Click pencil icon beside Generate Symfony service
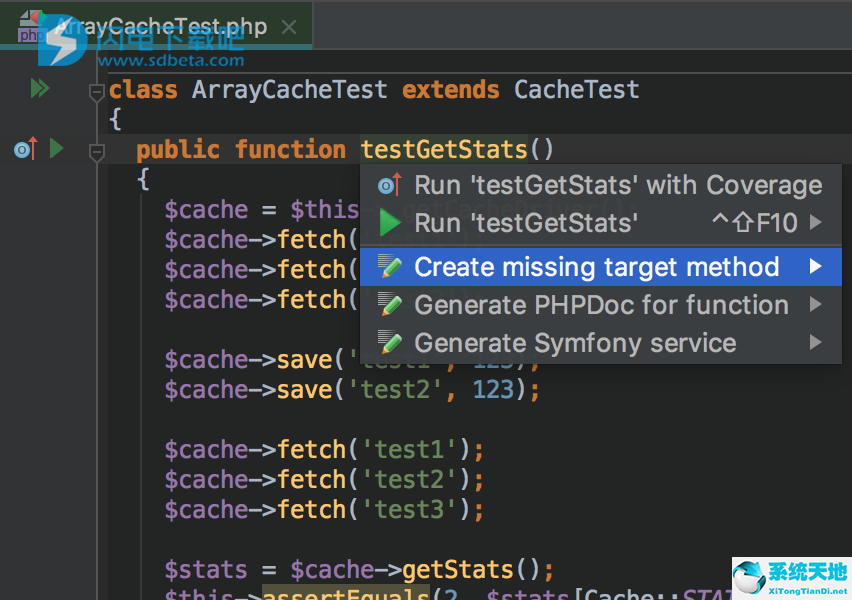This screenshot has height=600, width=852. point(390,342)
